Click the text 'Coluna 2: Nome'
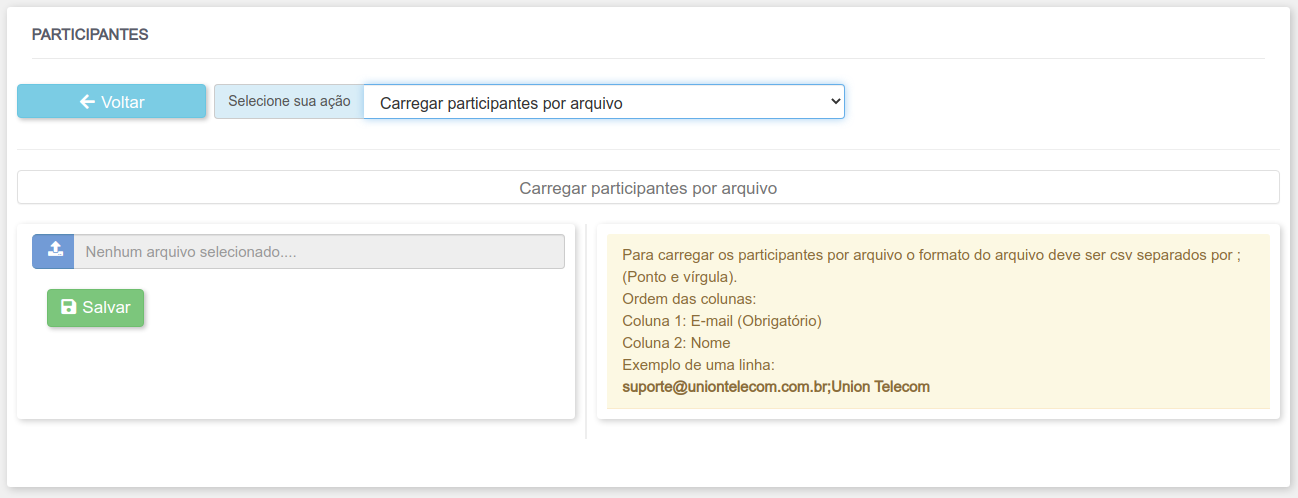The height and width of the screenshot is (498, 1298). (x=676, y=343)
